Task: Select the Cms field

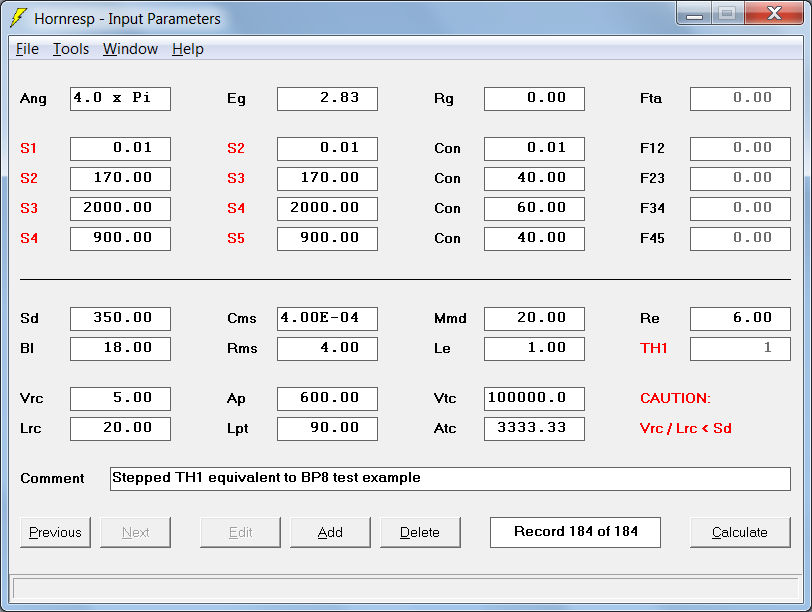Action: click(327, 319)
